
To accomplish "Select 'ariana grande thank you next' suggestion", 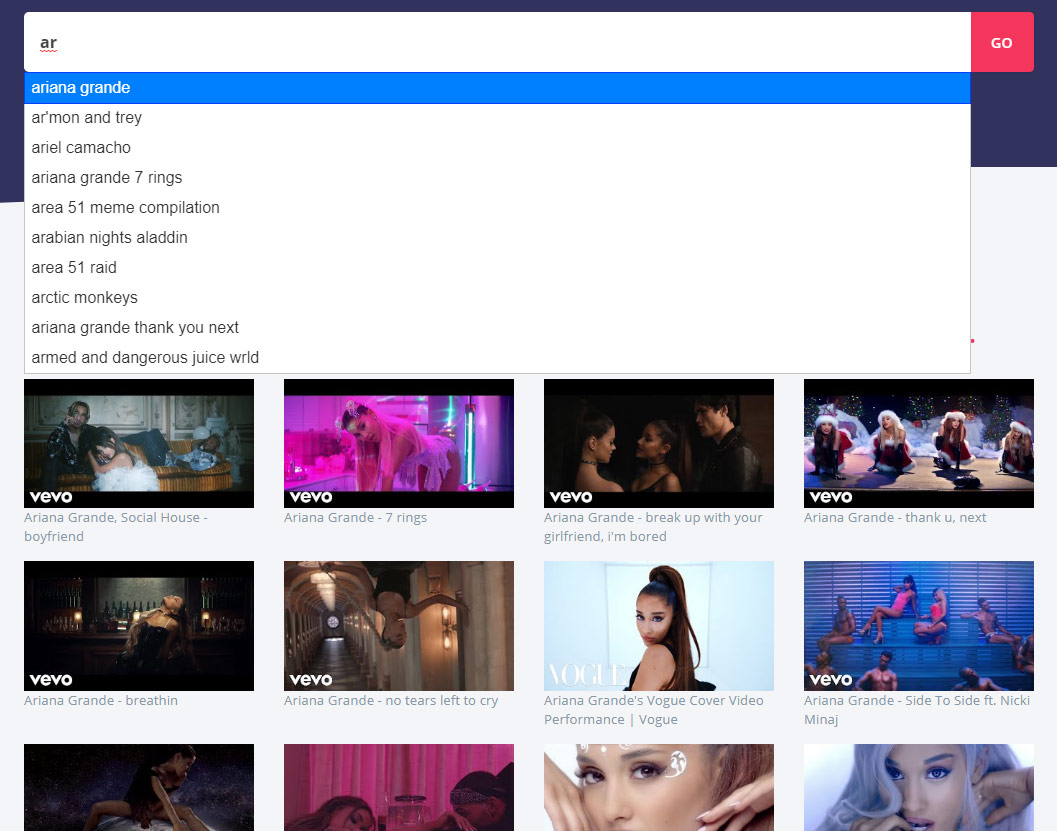I will pos(135,328).
